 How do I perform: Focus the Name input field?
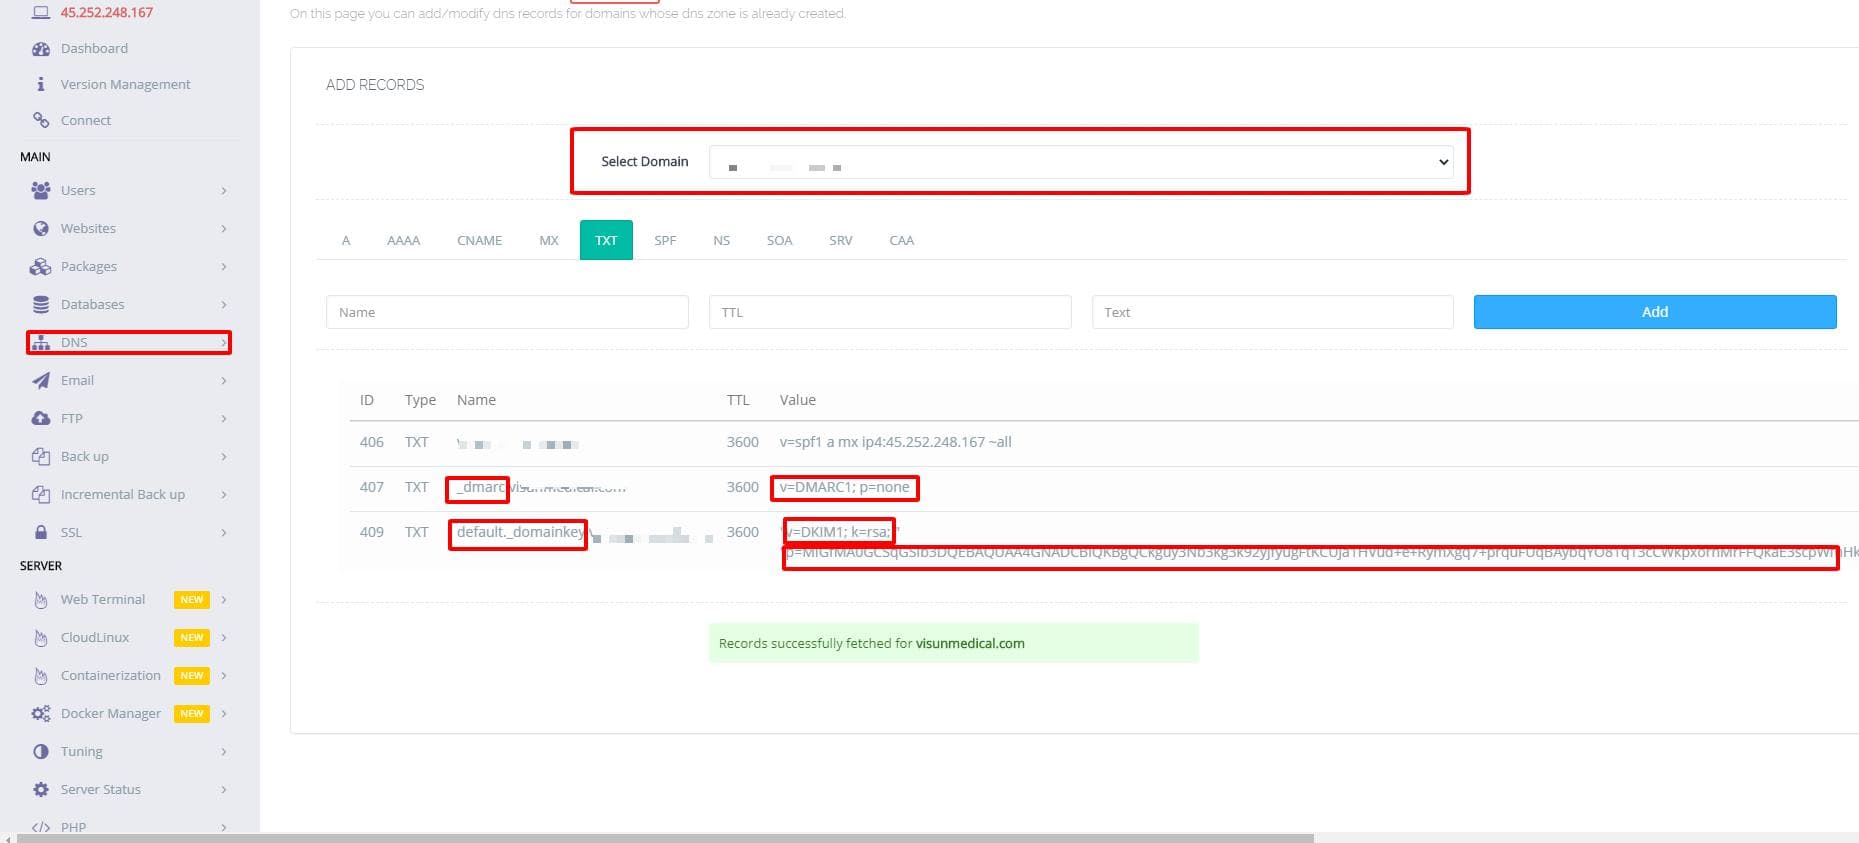[507, 312]
